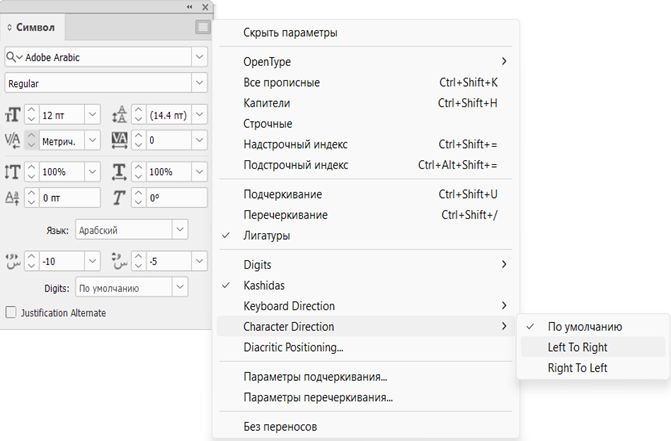
Task: Step the tracking stepper arrows
Action: coord(138,140)
